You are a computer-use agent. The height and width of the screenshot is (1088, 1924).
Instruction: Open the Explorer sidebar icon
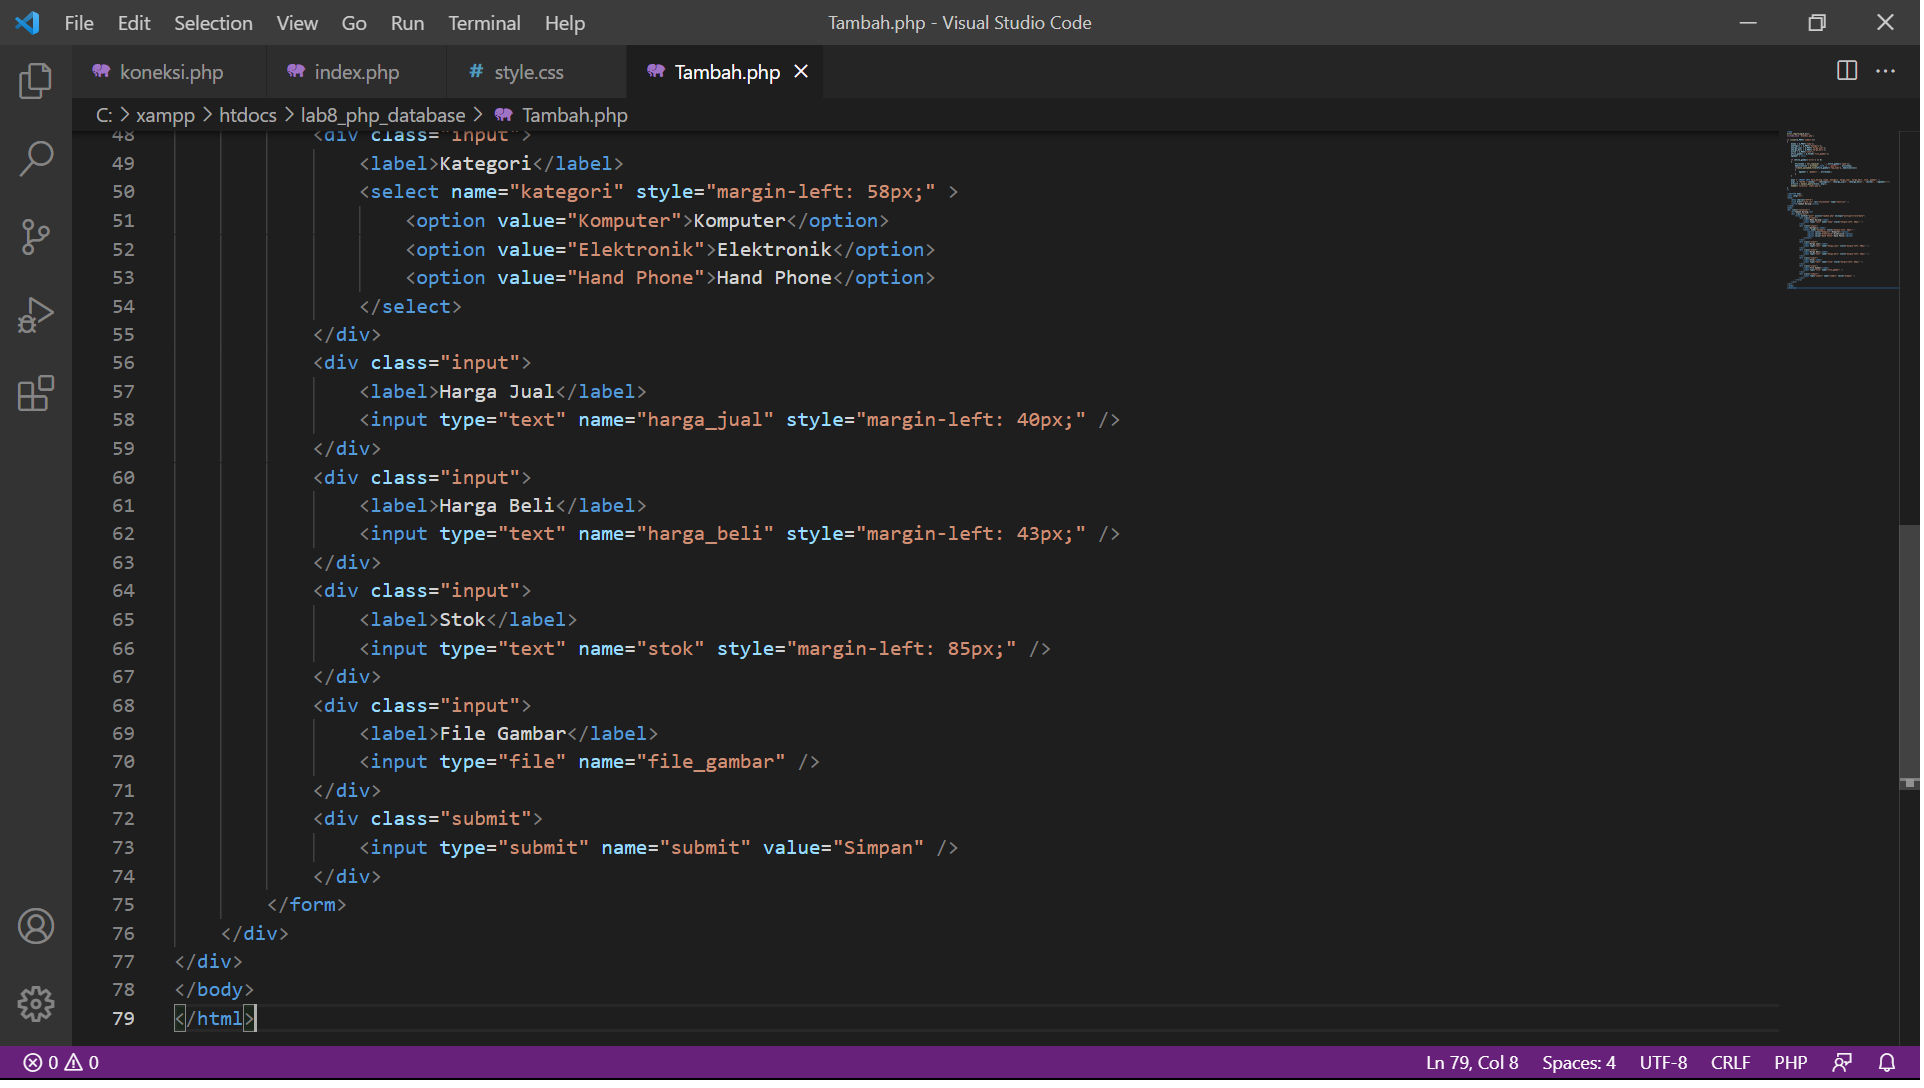(x=36, y=81)
